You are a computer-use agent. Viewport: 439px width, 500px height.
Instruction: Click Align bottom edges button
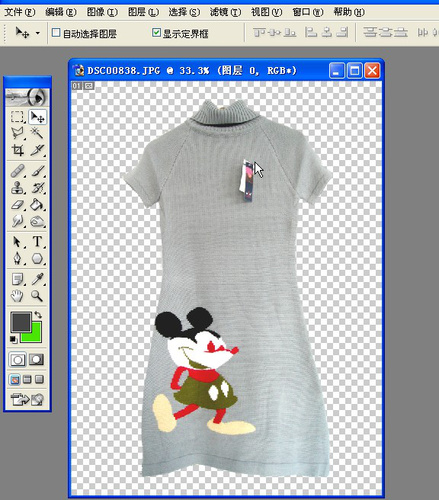pyautogui.click(x=290, y=32)
